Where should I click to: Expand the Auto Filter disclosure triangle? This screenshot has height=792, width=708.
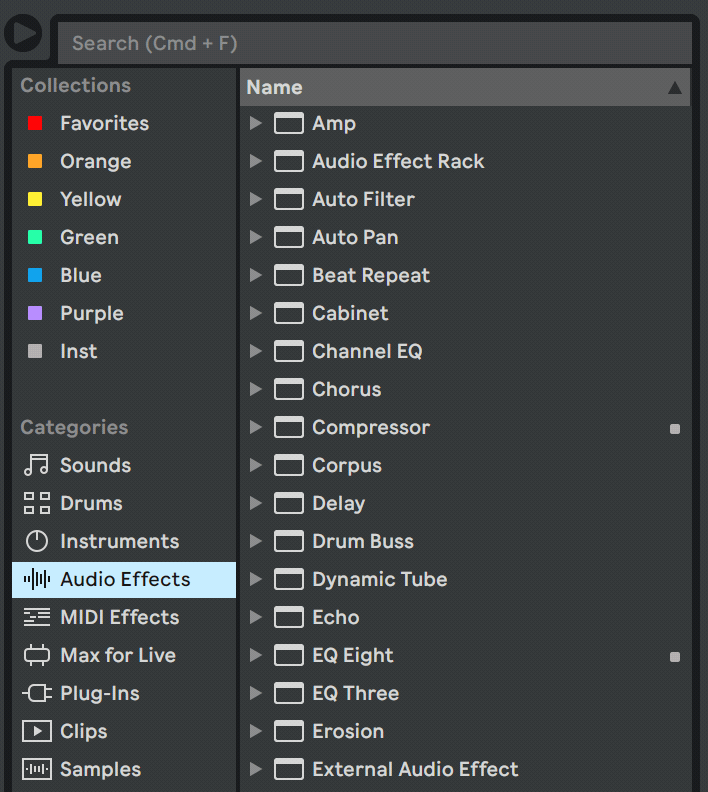point(256,199)
